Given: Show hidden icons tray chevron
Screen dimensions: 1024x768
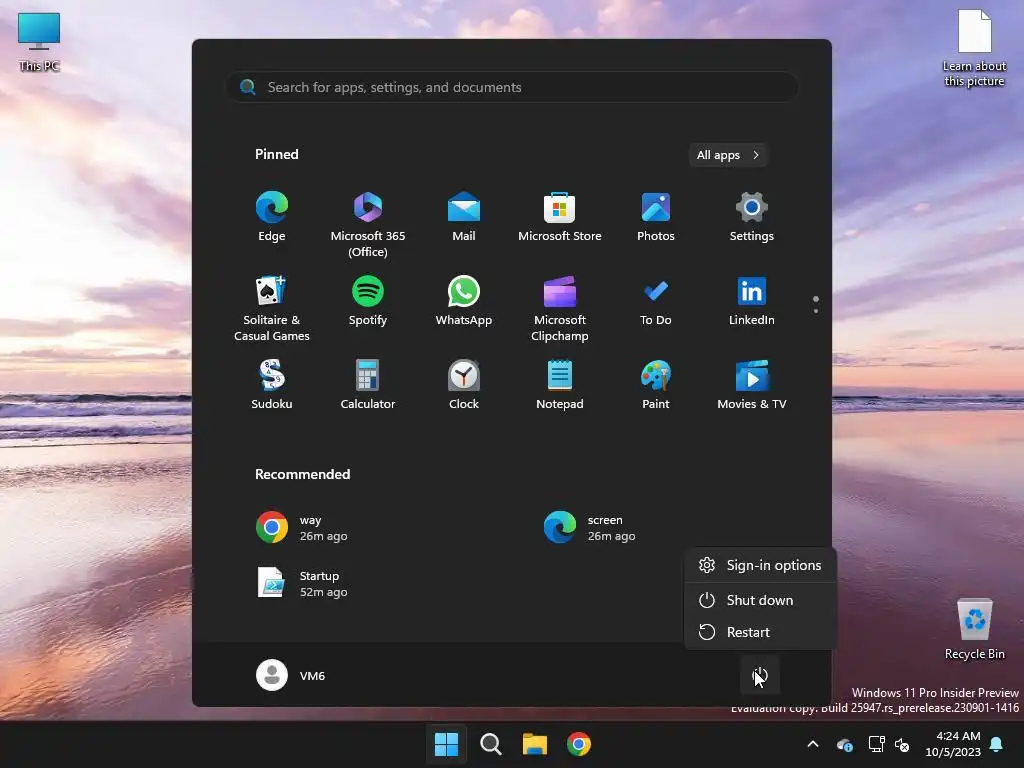Looking at the screenshot, I should point(813,744).
